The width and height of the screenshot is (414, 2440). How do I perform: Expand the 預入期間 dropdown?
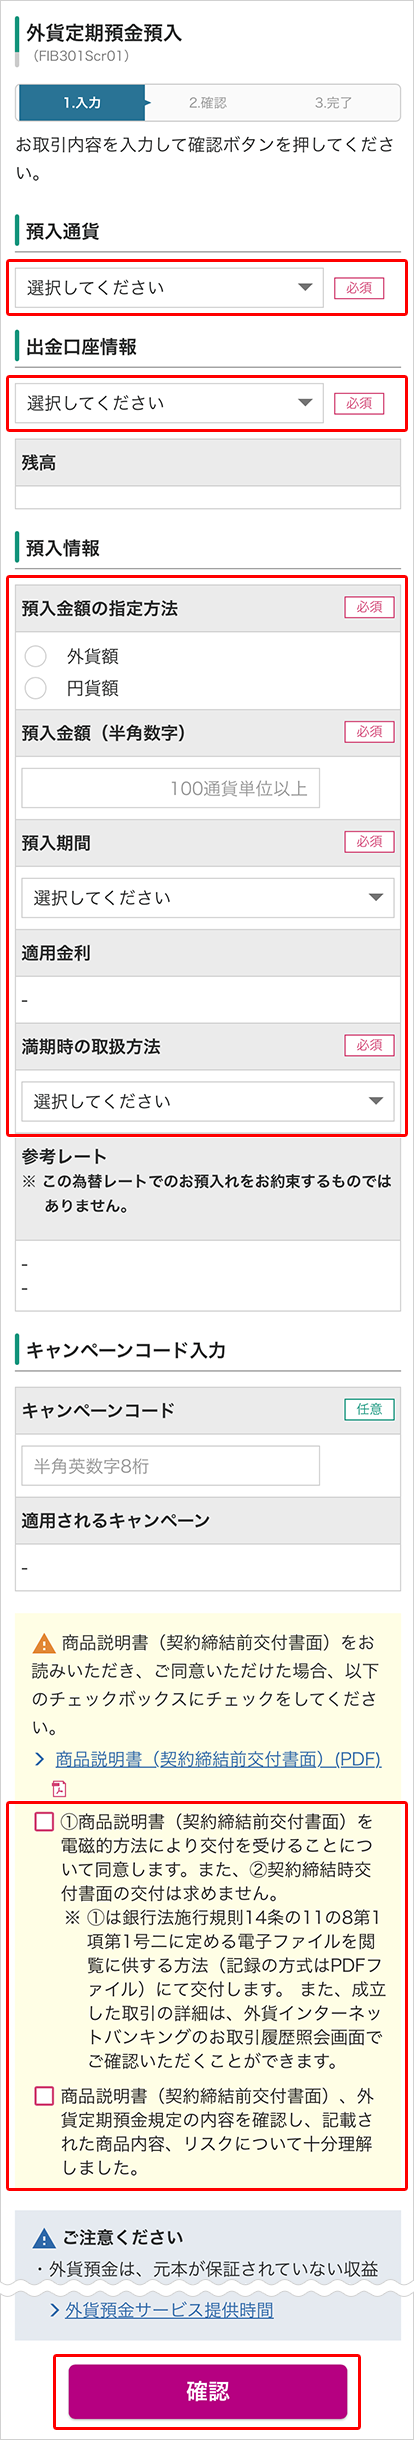pyautogui.click(x=208, y=898)
